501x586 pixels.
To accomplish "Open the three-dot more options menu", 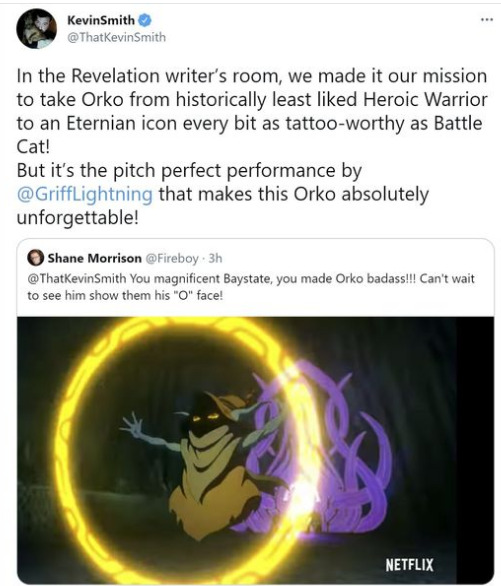I will (486, 19).
